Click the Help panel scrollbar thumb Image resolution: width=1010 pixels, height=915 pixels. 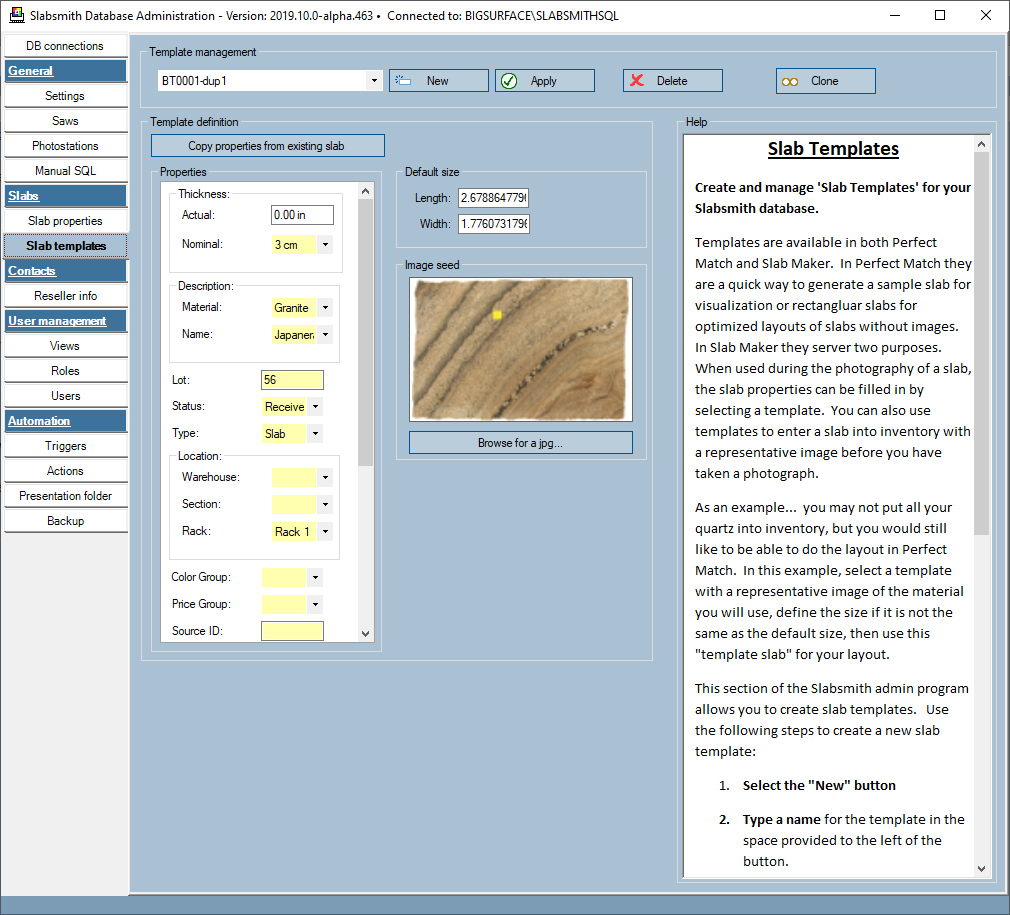pos(981,344)
